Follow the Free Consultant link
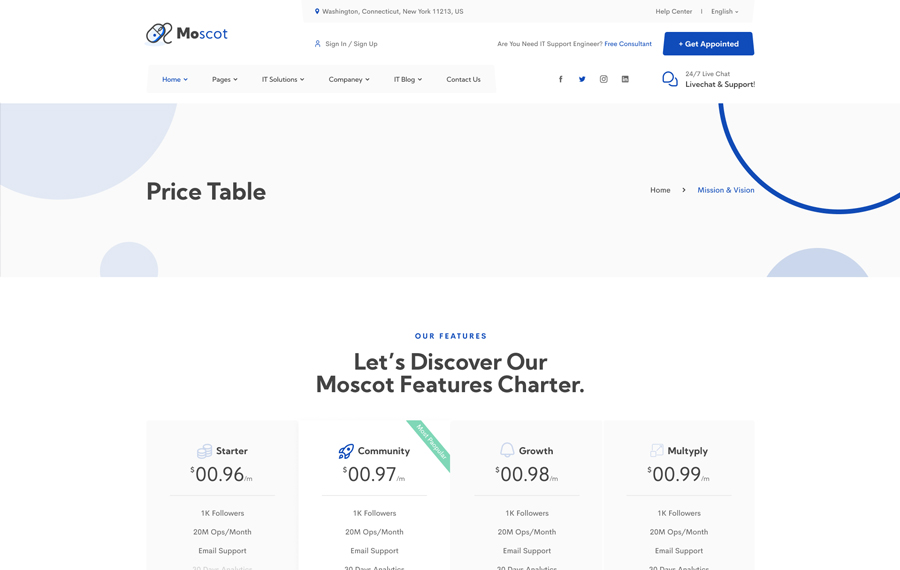 (628, 44)
